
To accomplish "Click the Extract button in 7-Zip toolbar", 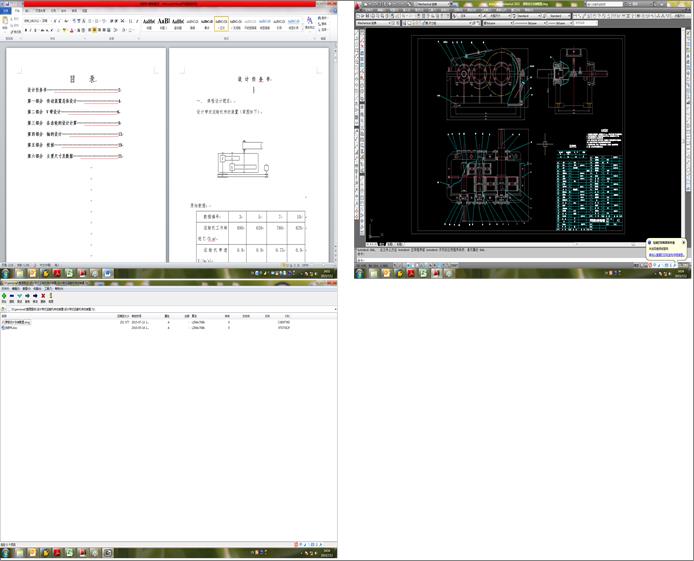I will click(12, 297).
